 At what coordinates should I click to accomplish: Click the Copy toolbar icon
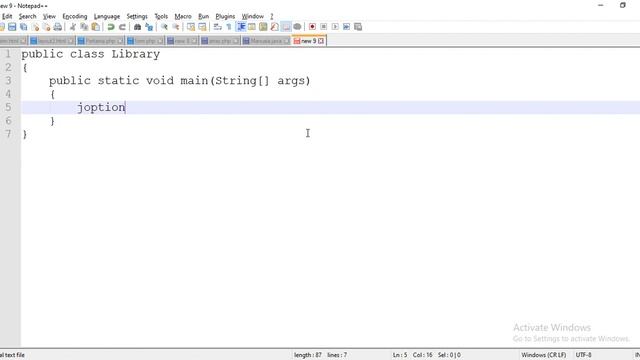coord(84,27)
